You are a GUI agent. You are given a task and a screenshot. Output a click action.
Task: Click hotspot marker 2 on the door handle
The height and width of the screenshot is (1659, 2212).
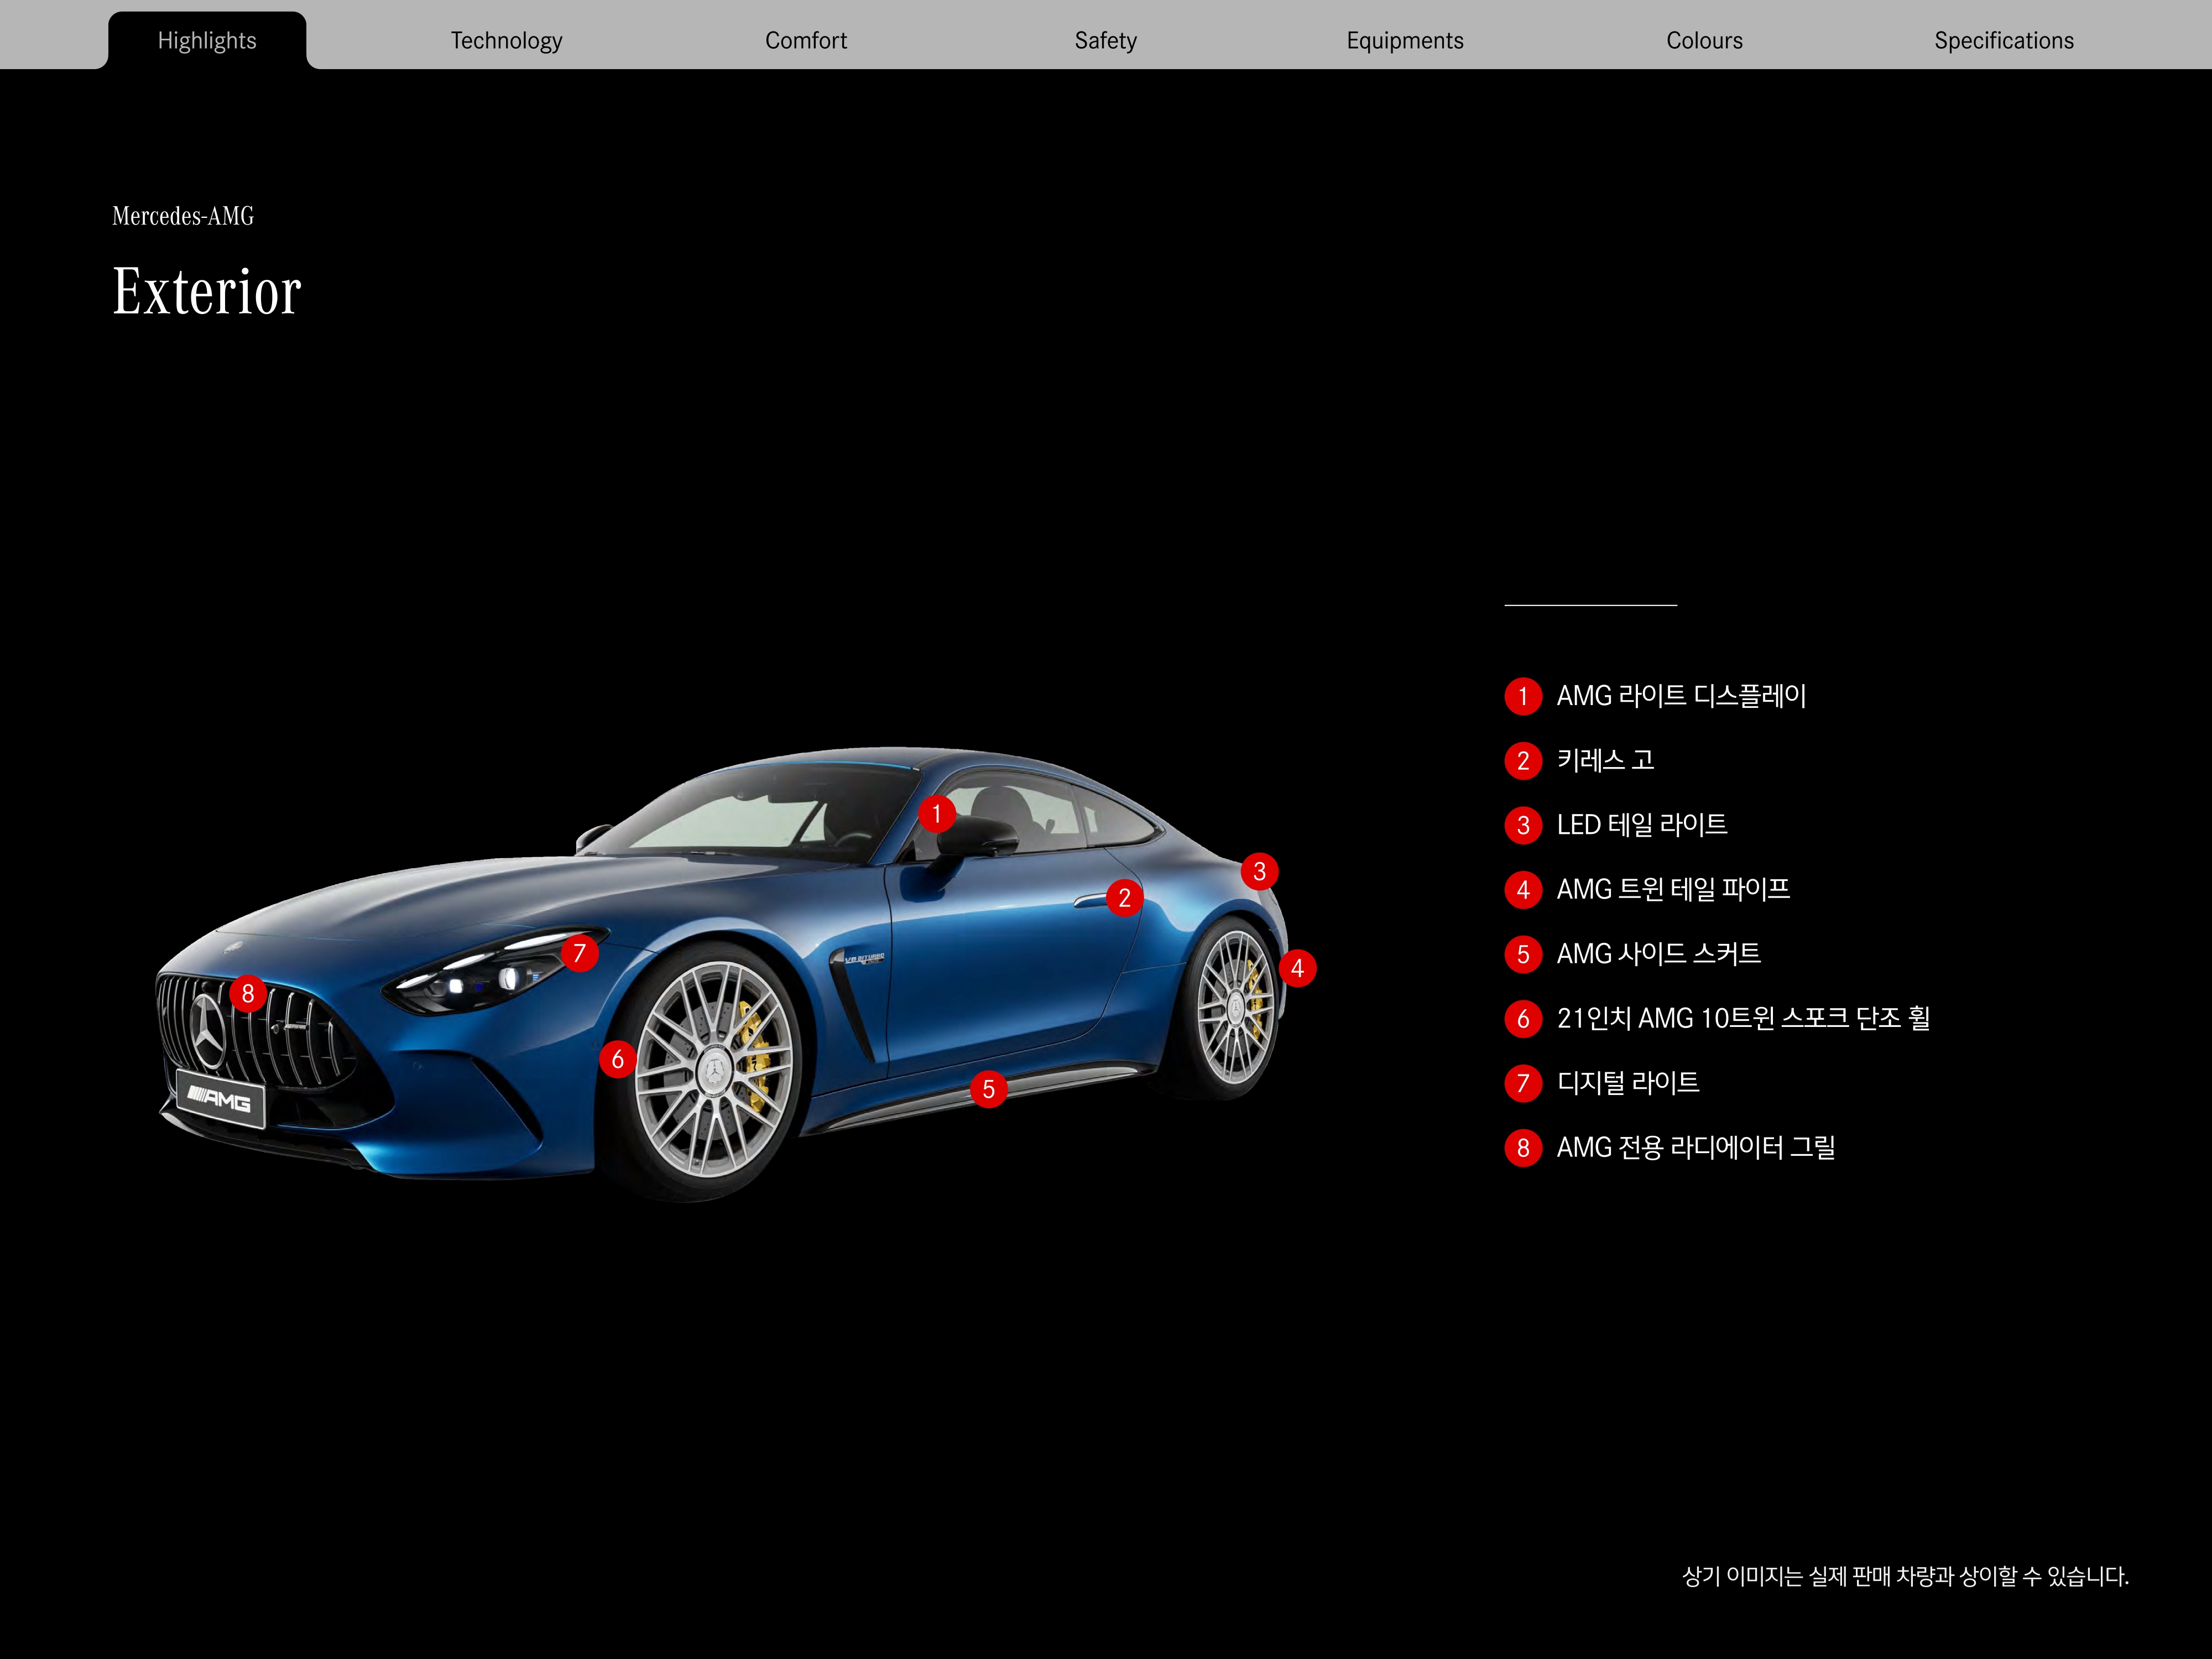1124,898
